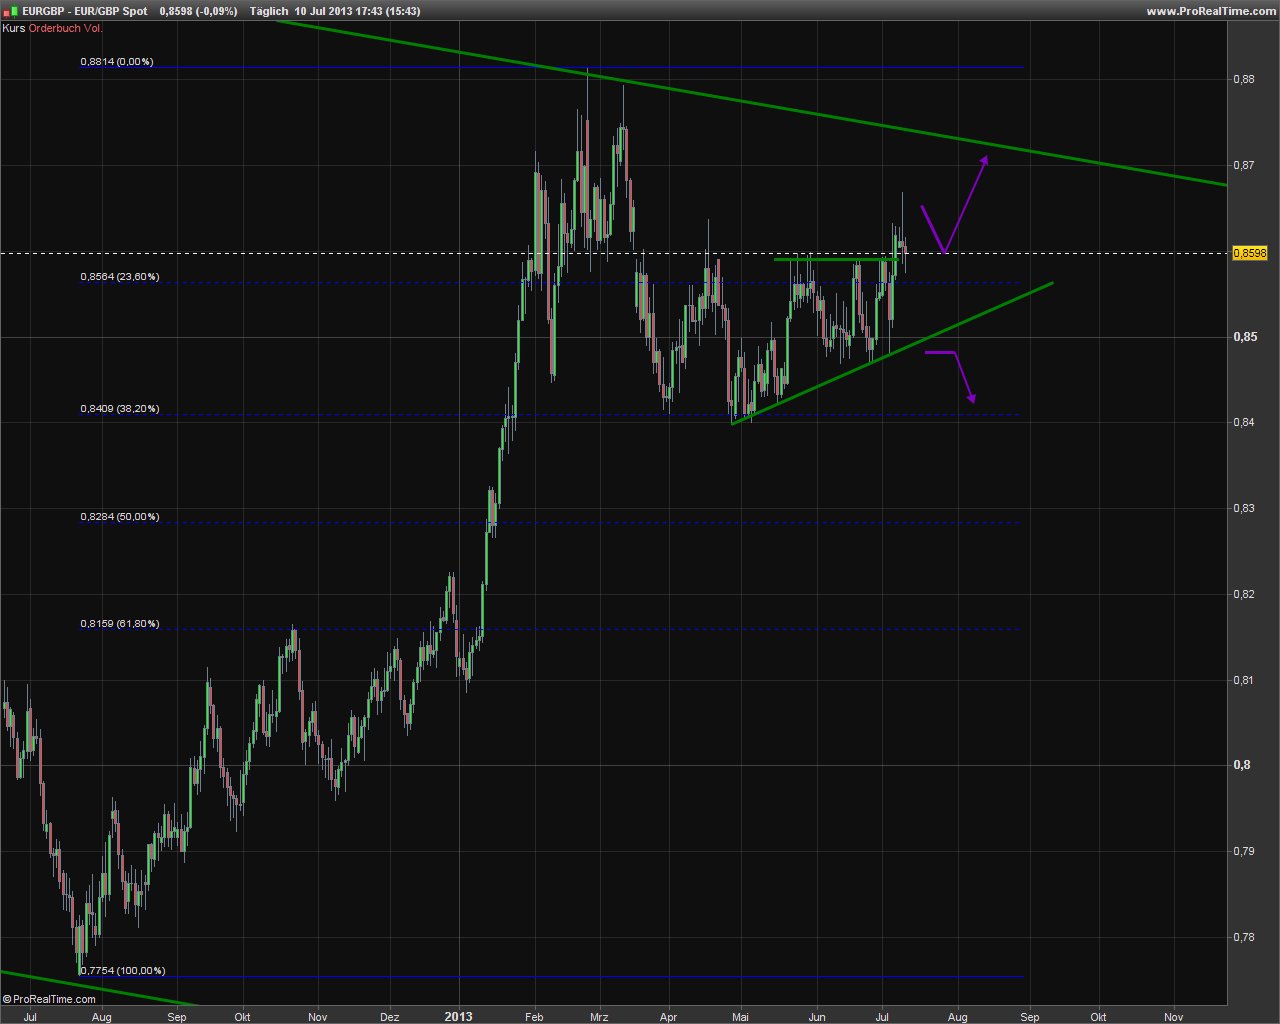Click the Apr month label on time axis
This screenshot has width=1280, height=1024.
click(669, 1017)
